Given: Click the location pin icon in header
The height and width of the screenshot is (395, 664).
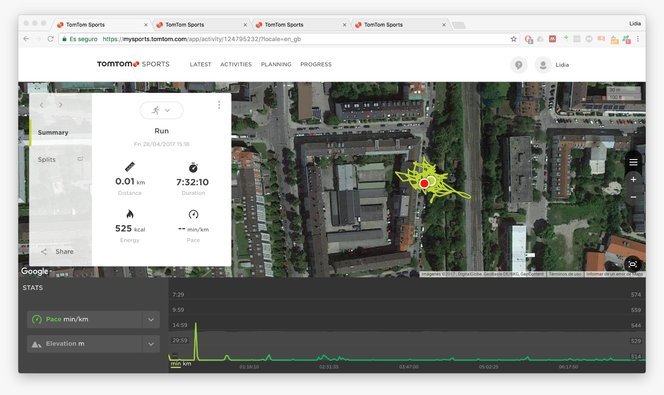Looking at the screenshot, I should pos(518,65).
